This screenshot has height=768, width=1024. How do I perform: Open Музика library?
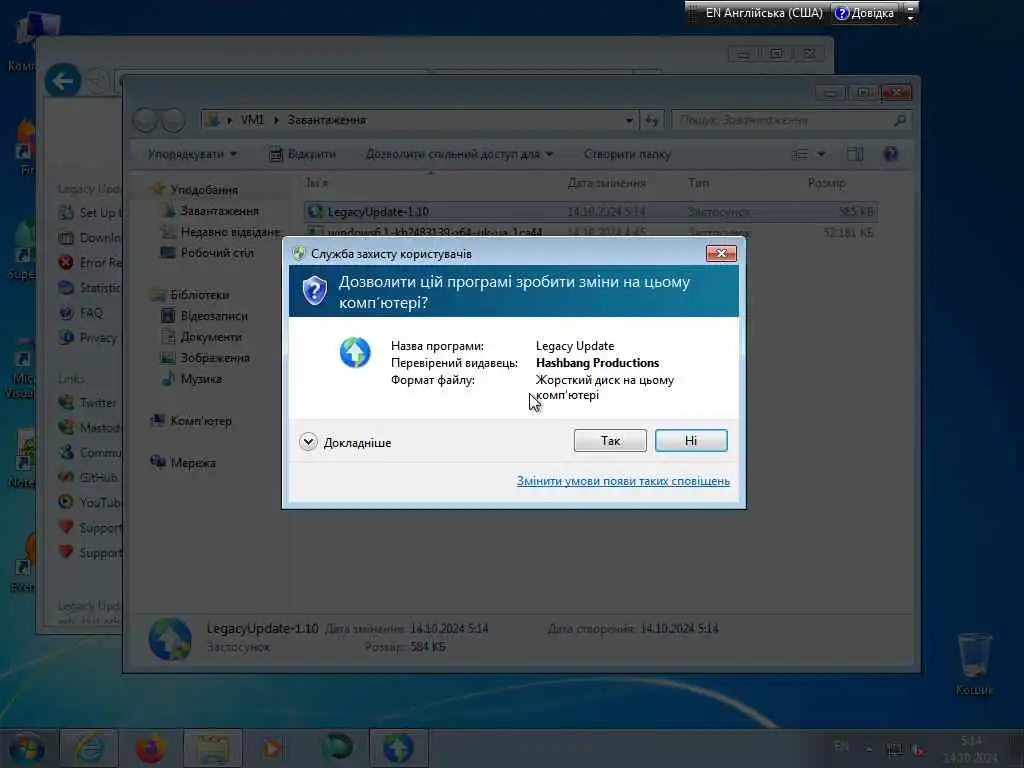[x=201, y=379]
